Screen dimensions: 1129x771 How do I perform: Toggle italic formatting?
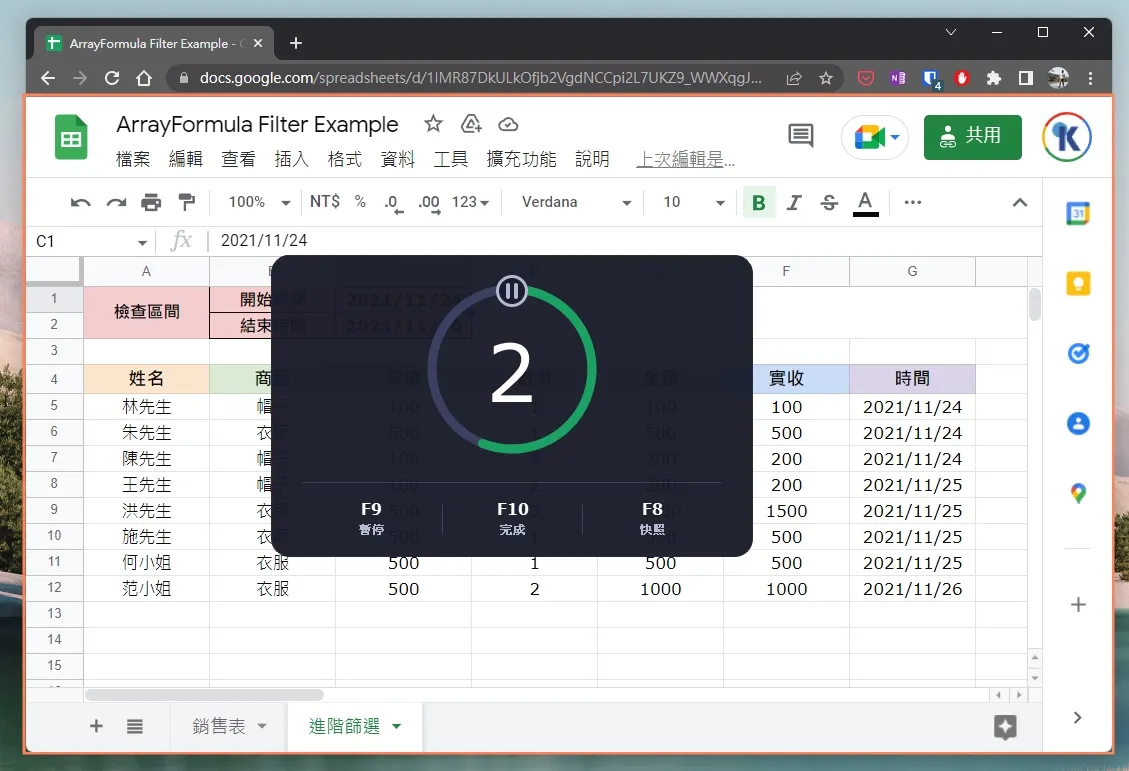(x=794, y=202)
